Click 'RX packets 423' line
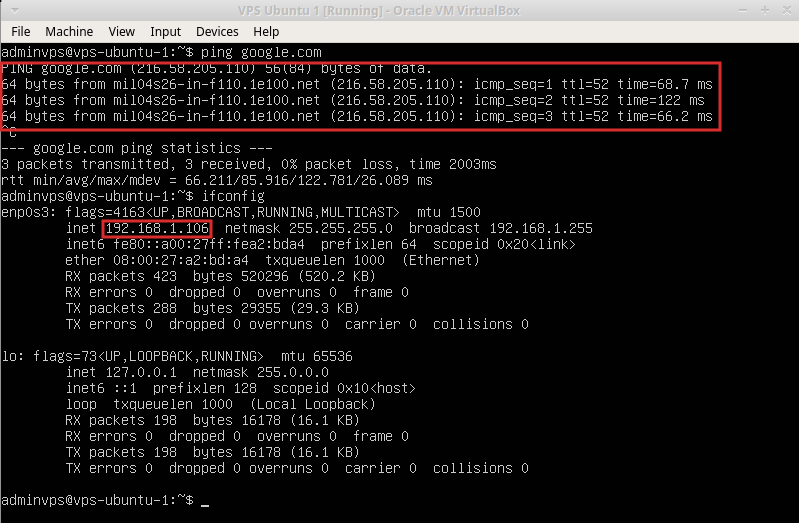Image resolution: width=799 pixels, height=523 pixels. (x=220, y=276)
